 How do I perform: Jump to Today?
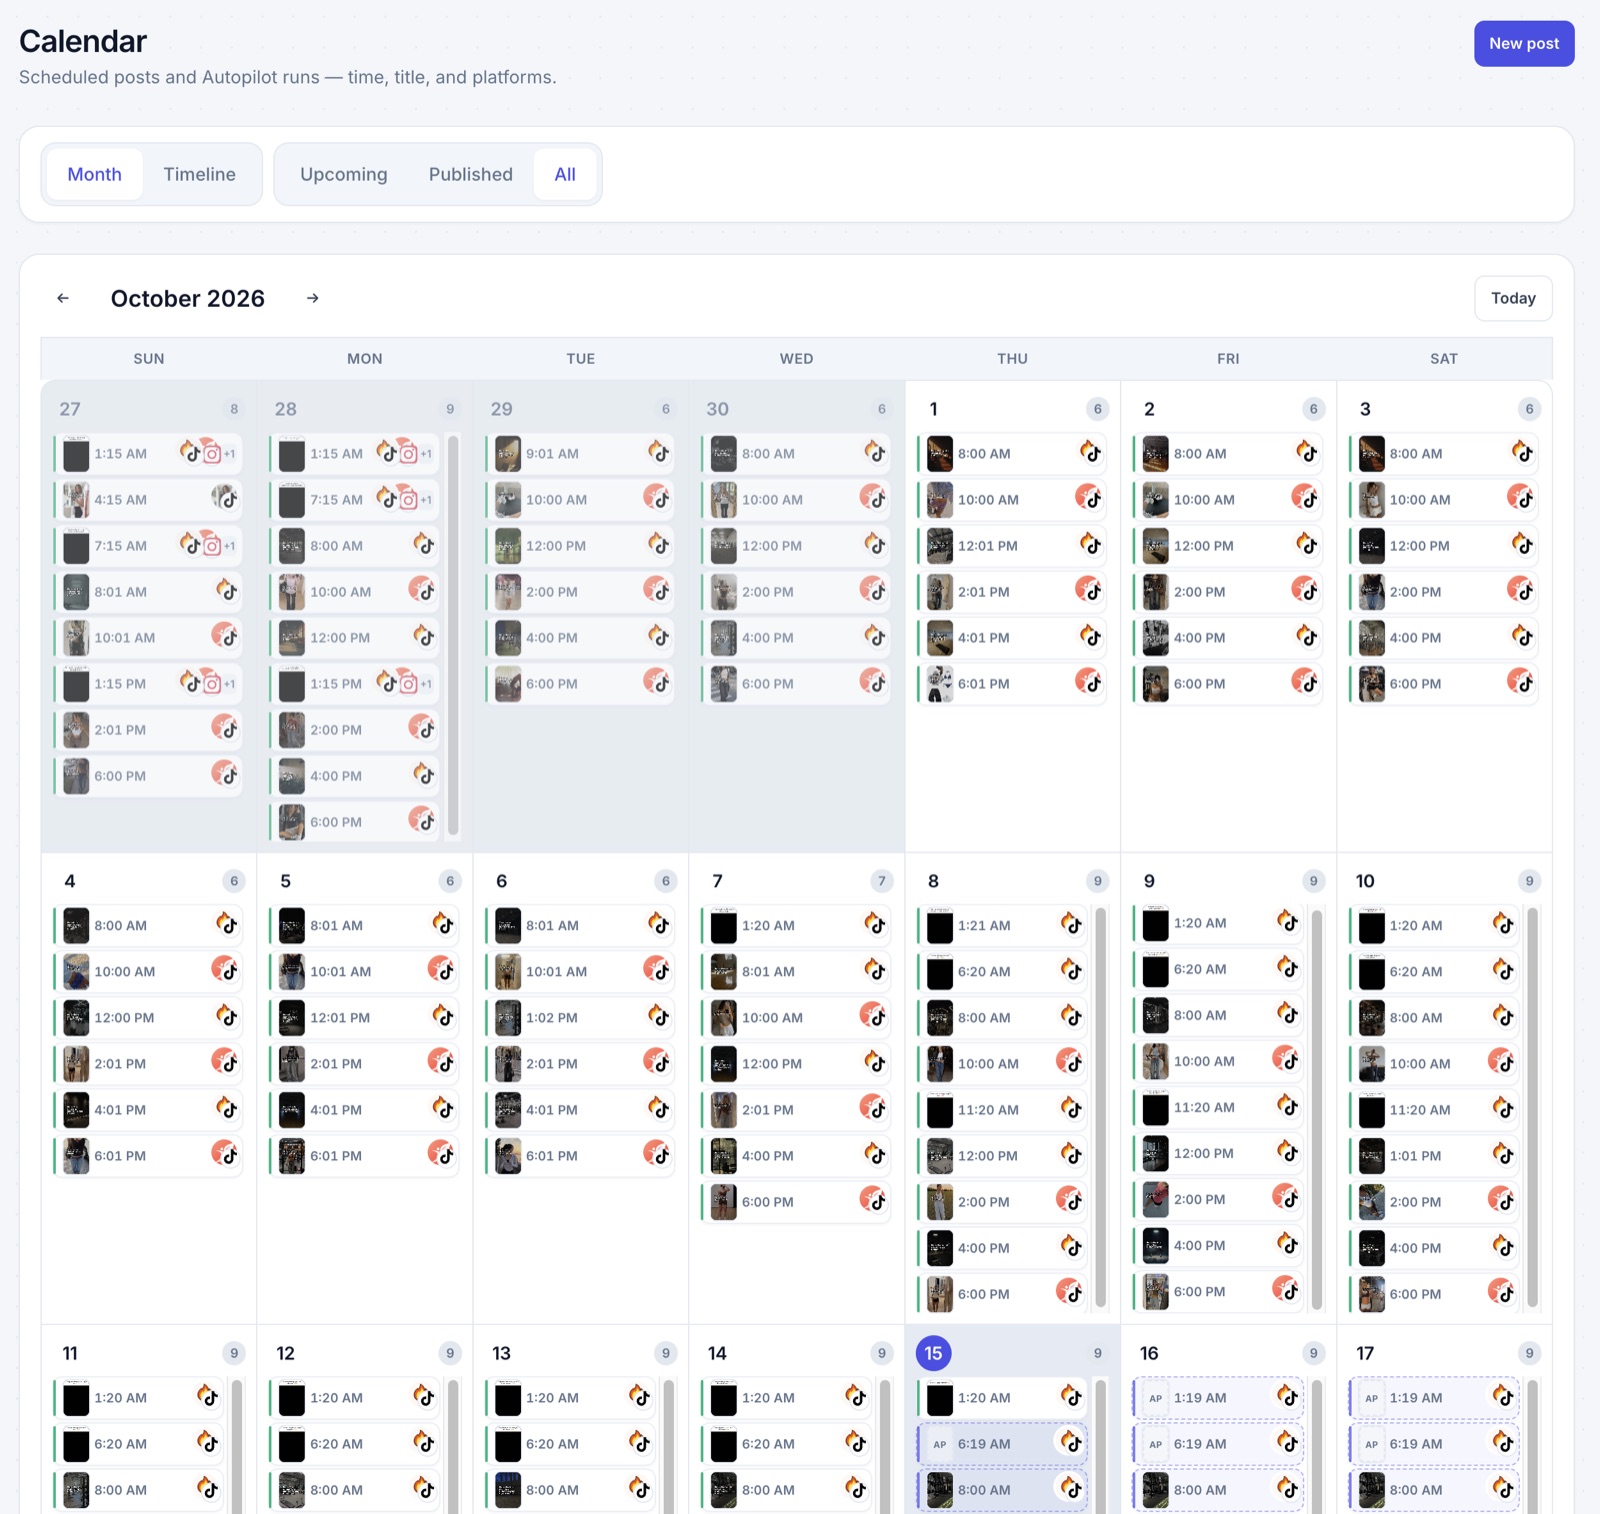click(1513, 298)
